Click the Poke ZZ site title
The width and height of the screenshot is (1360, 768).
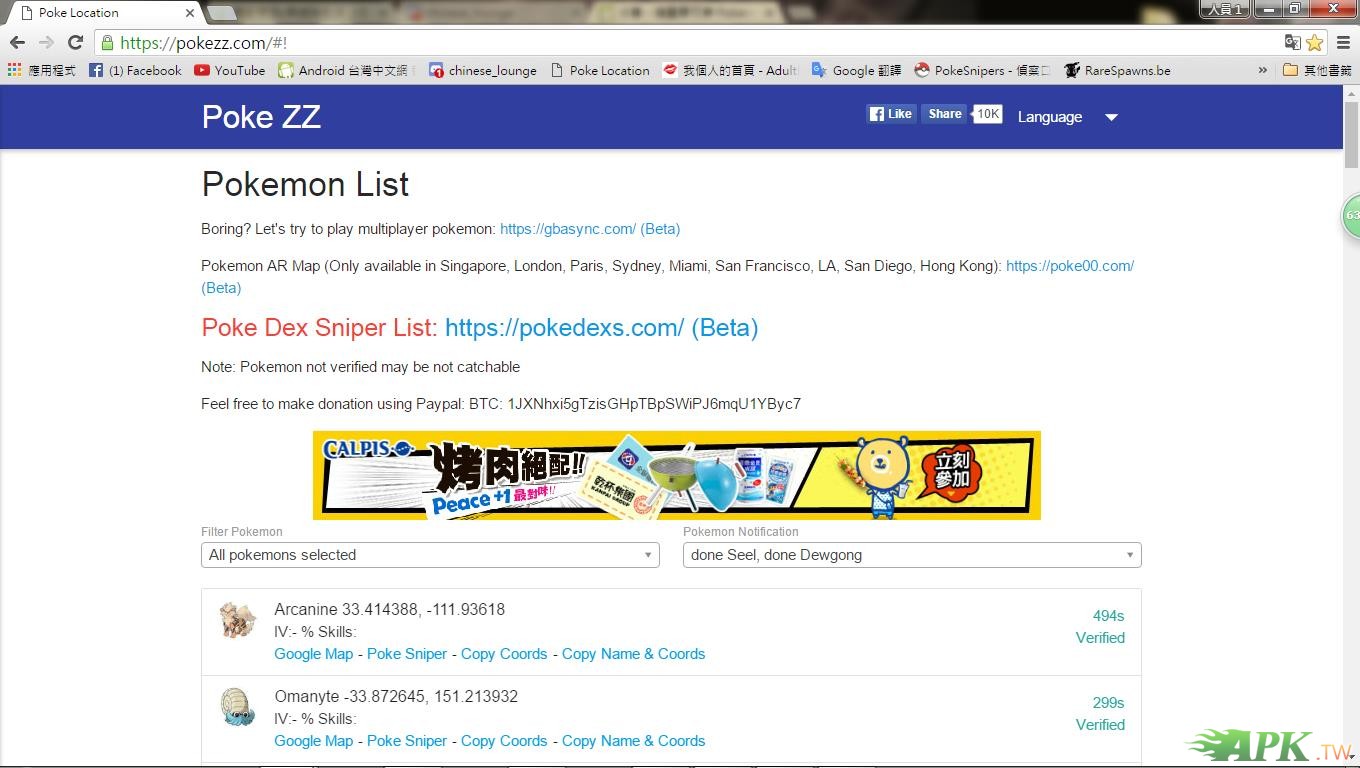click(x=261, y=117)
